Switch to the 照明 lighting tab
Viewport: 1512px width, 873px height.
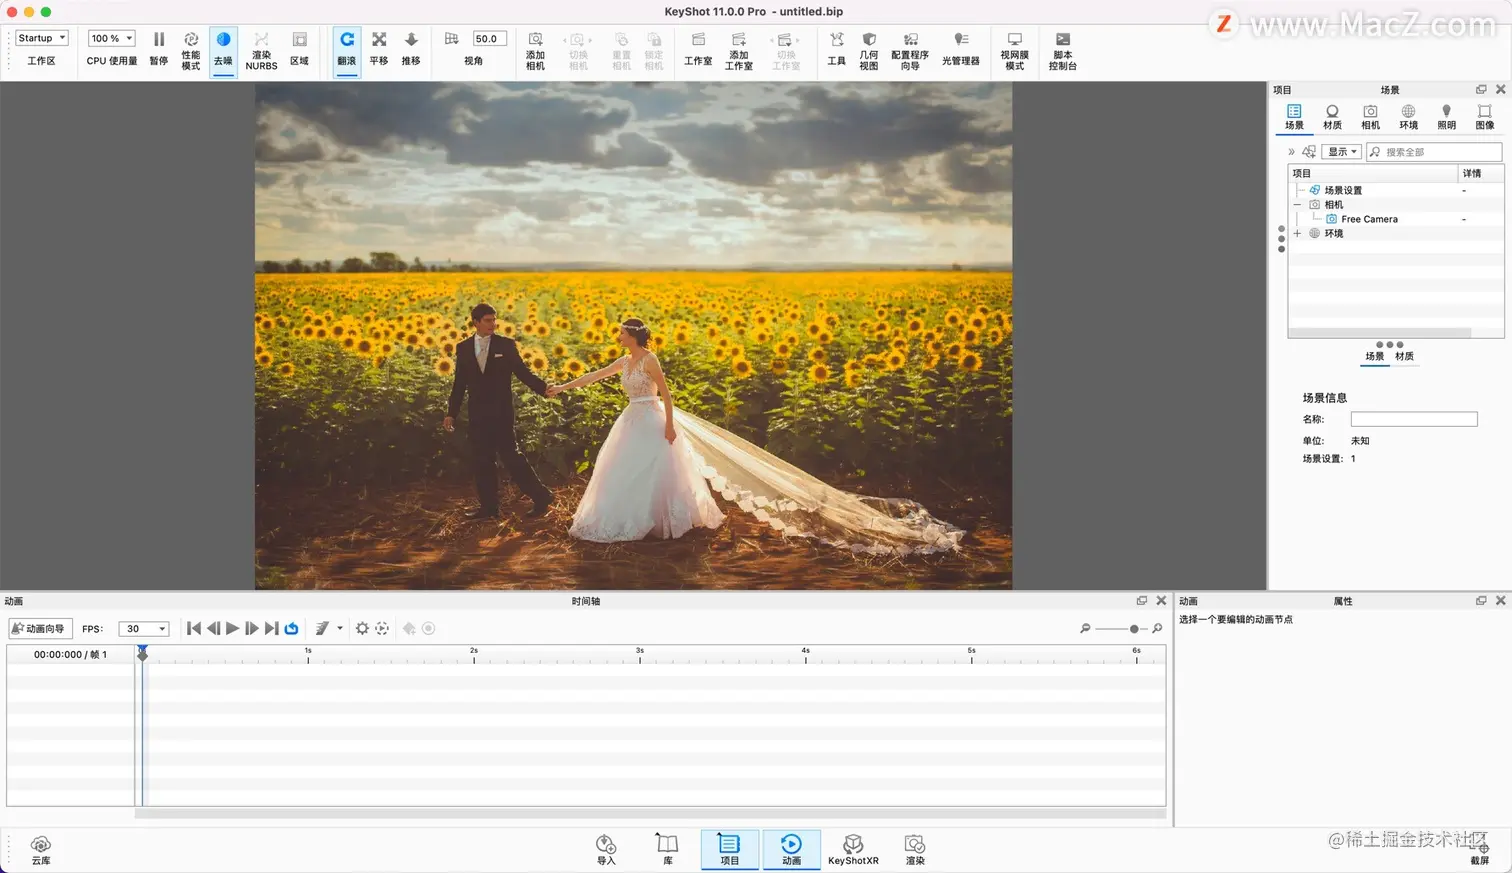tap(1446, 117)
